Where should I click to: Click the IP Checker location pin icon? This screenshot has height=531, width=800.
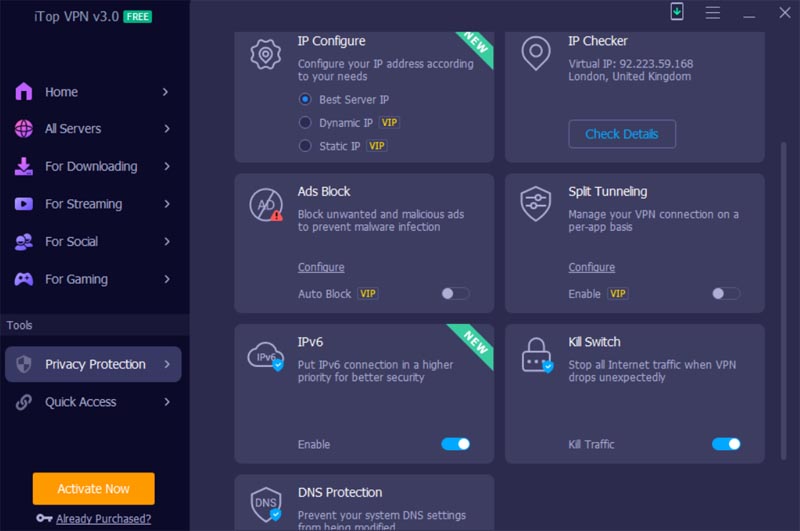[x=536, y=53]
